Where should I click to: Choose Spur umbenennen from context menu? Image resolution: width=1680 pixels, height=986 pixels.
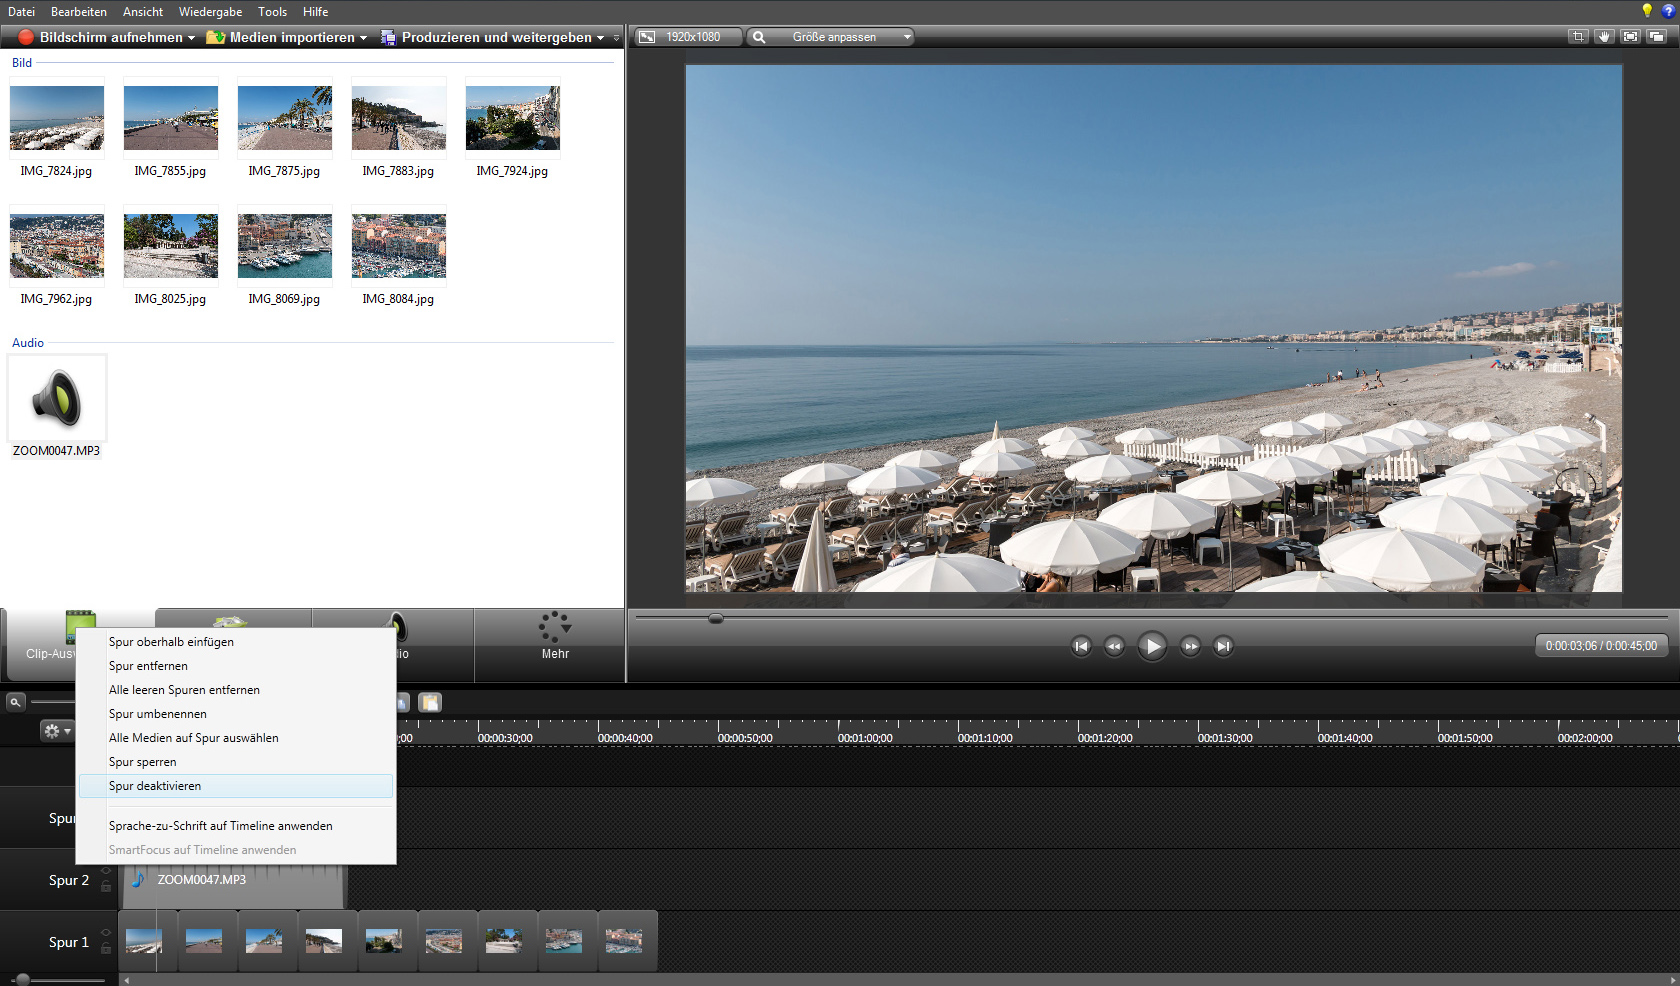[236, 714]
